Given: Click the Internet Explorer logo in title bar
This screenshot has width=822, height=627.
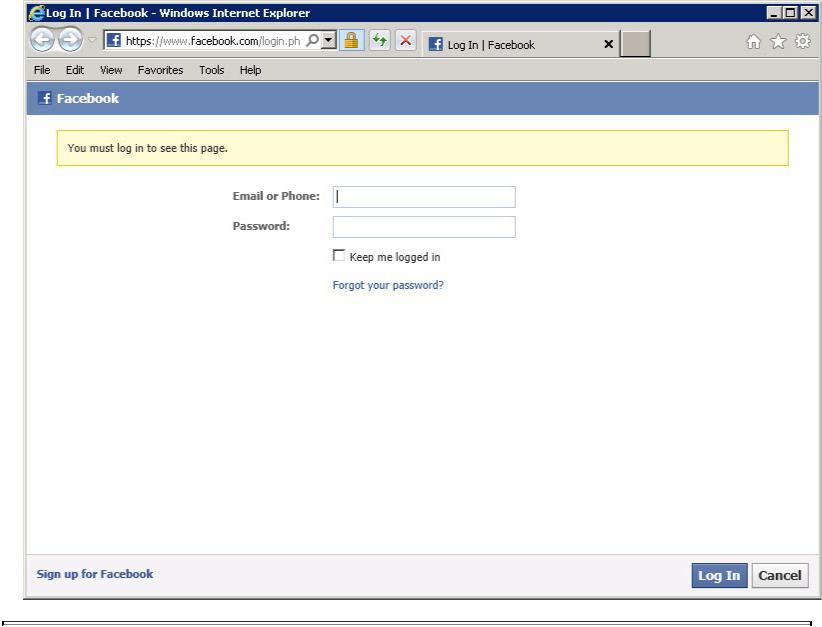Looking at the screenshot, I should (x=37, y=13).
